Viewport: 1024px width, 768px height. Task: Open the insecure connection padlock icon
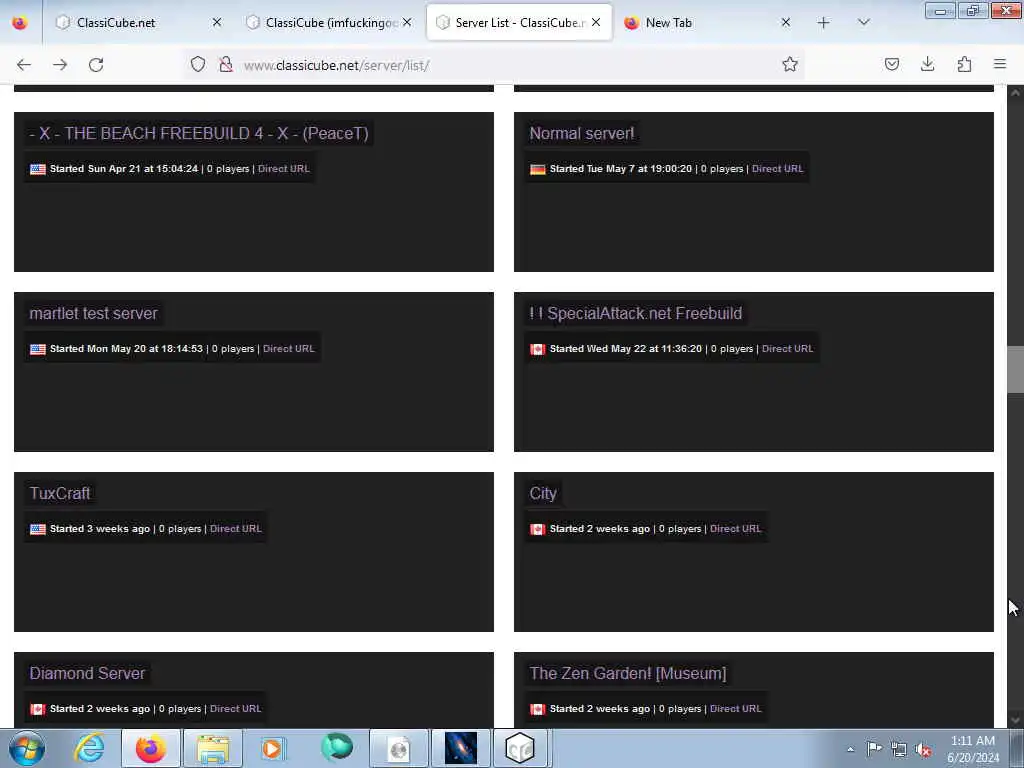click(226, 64)
